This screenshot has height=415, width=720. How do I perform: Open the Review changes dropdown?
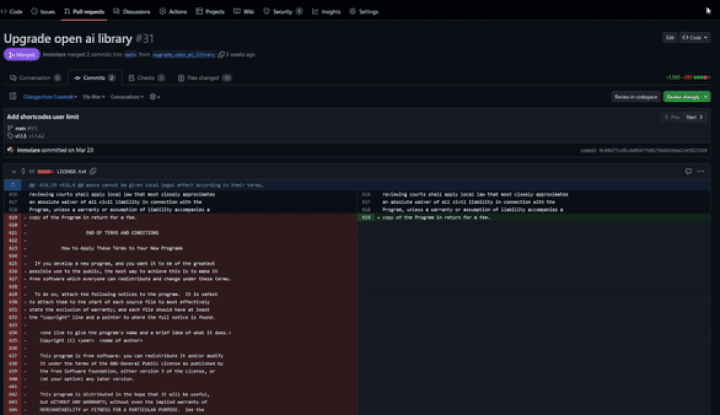(x=688, y=97)
